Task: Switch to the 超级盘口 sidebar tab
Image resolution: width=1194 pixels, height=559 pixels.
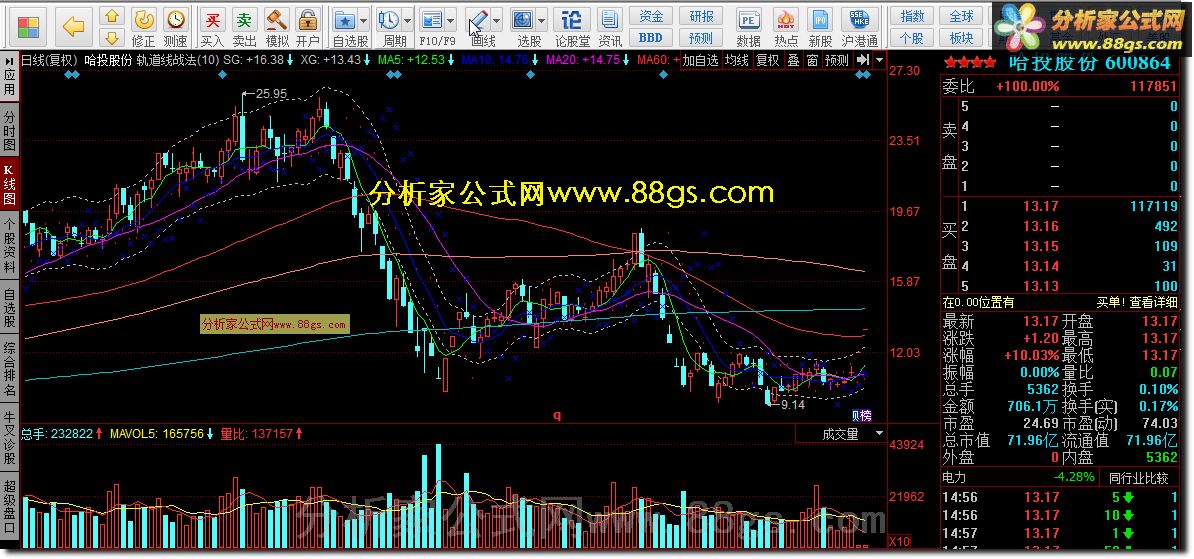Action: pyautogui.click(x=9, y=506)
